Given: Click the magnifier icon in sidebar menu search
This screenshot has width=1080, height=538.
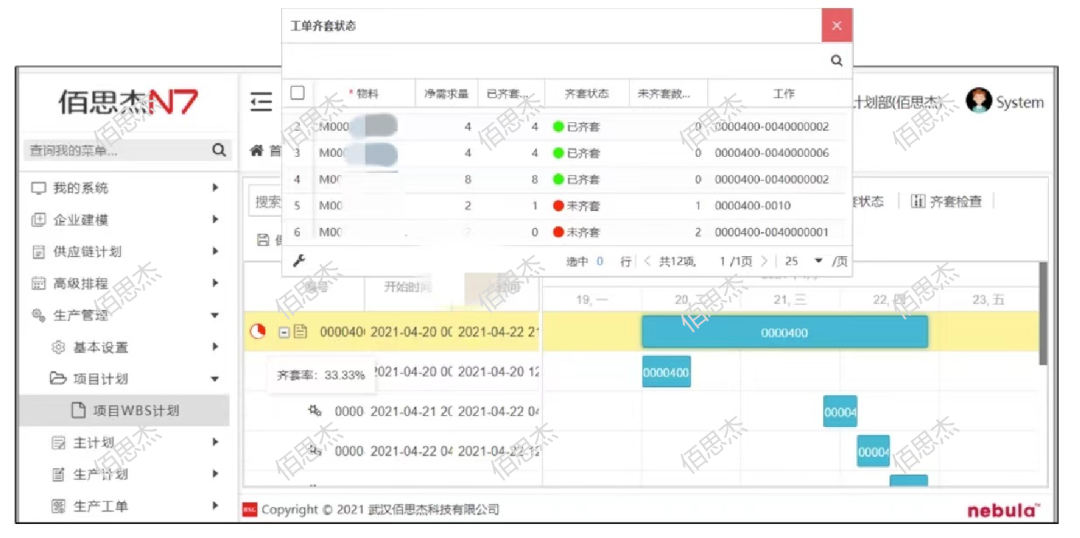Looking at the screenshot, I should pyautogui.click(x=219, y=149).
